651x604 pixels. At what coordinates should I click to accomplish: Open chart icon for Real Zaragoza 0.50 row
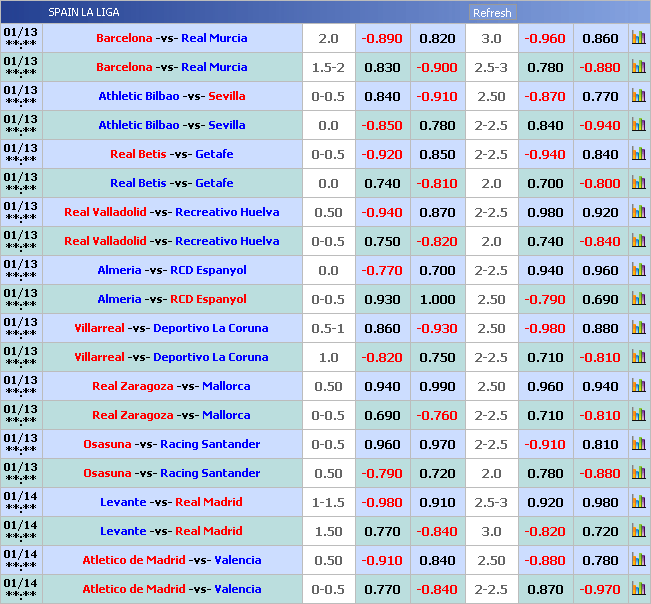[x=638, y=386]
